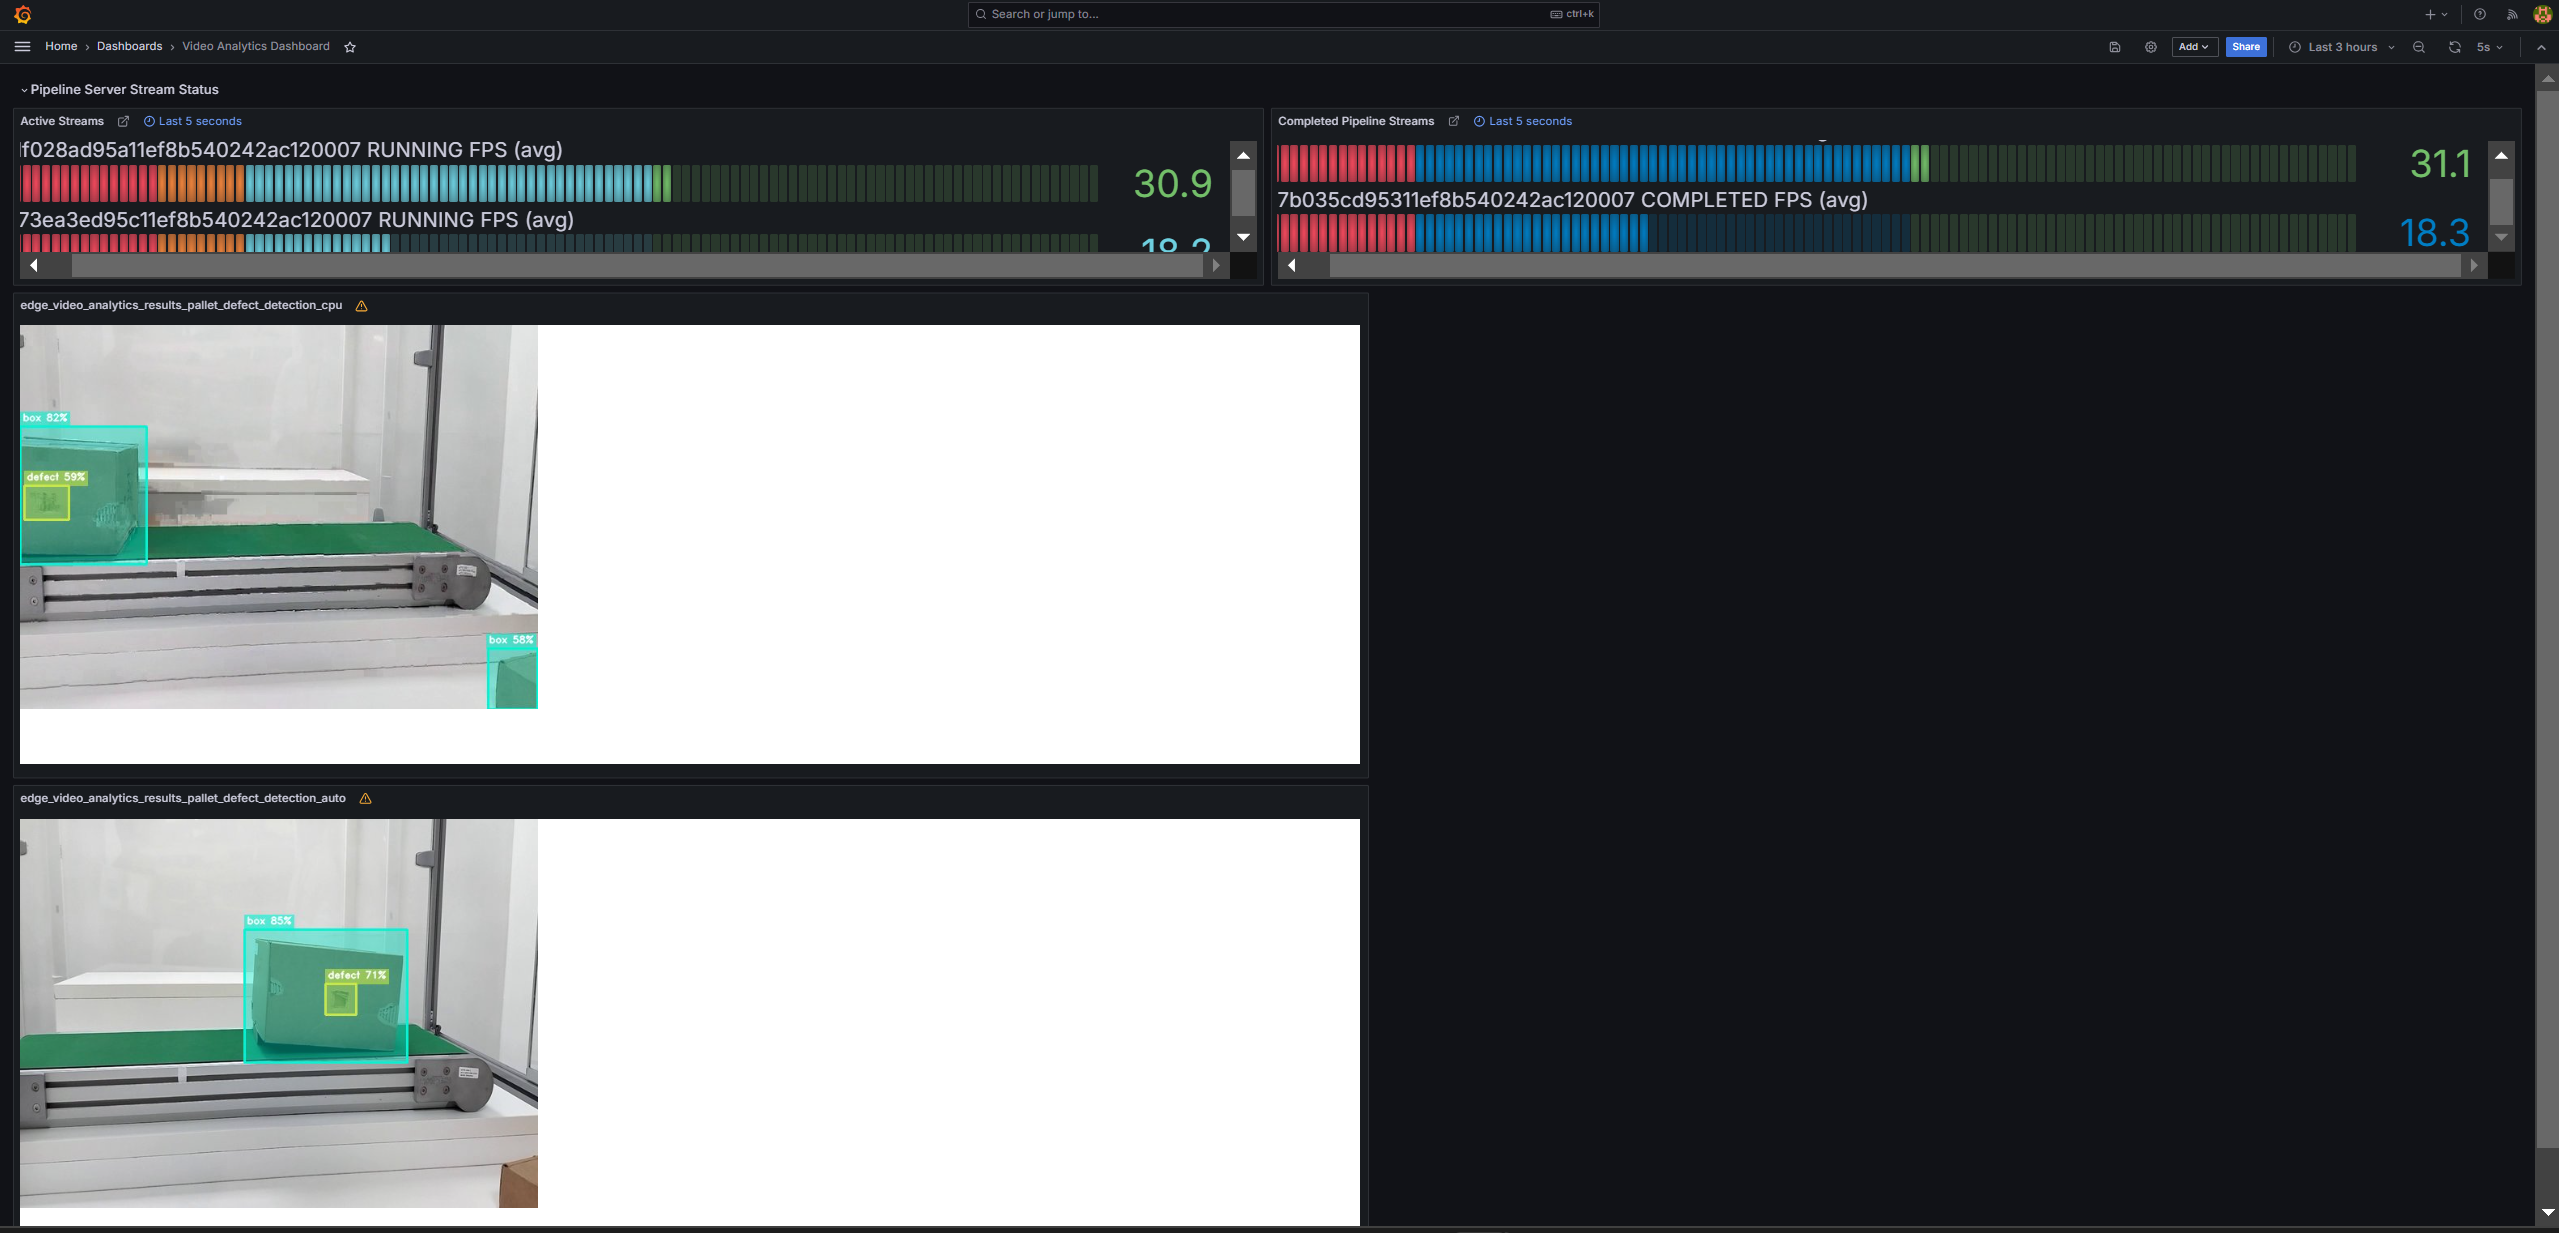Open the Grafana home logo
Image resolution: width=2559 pixels, height=1233 pixels.
[x=23, y=14]
